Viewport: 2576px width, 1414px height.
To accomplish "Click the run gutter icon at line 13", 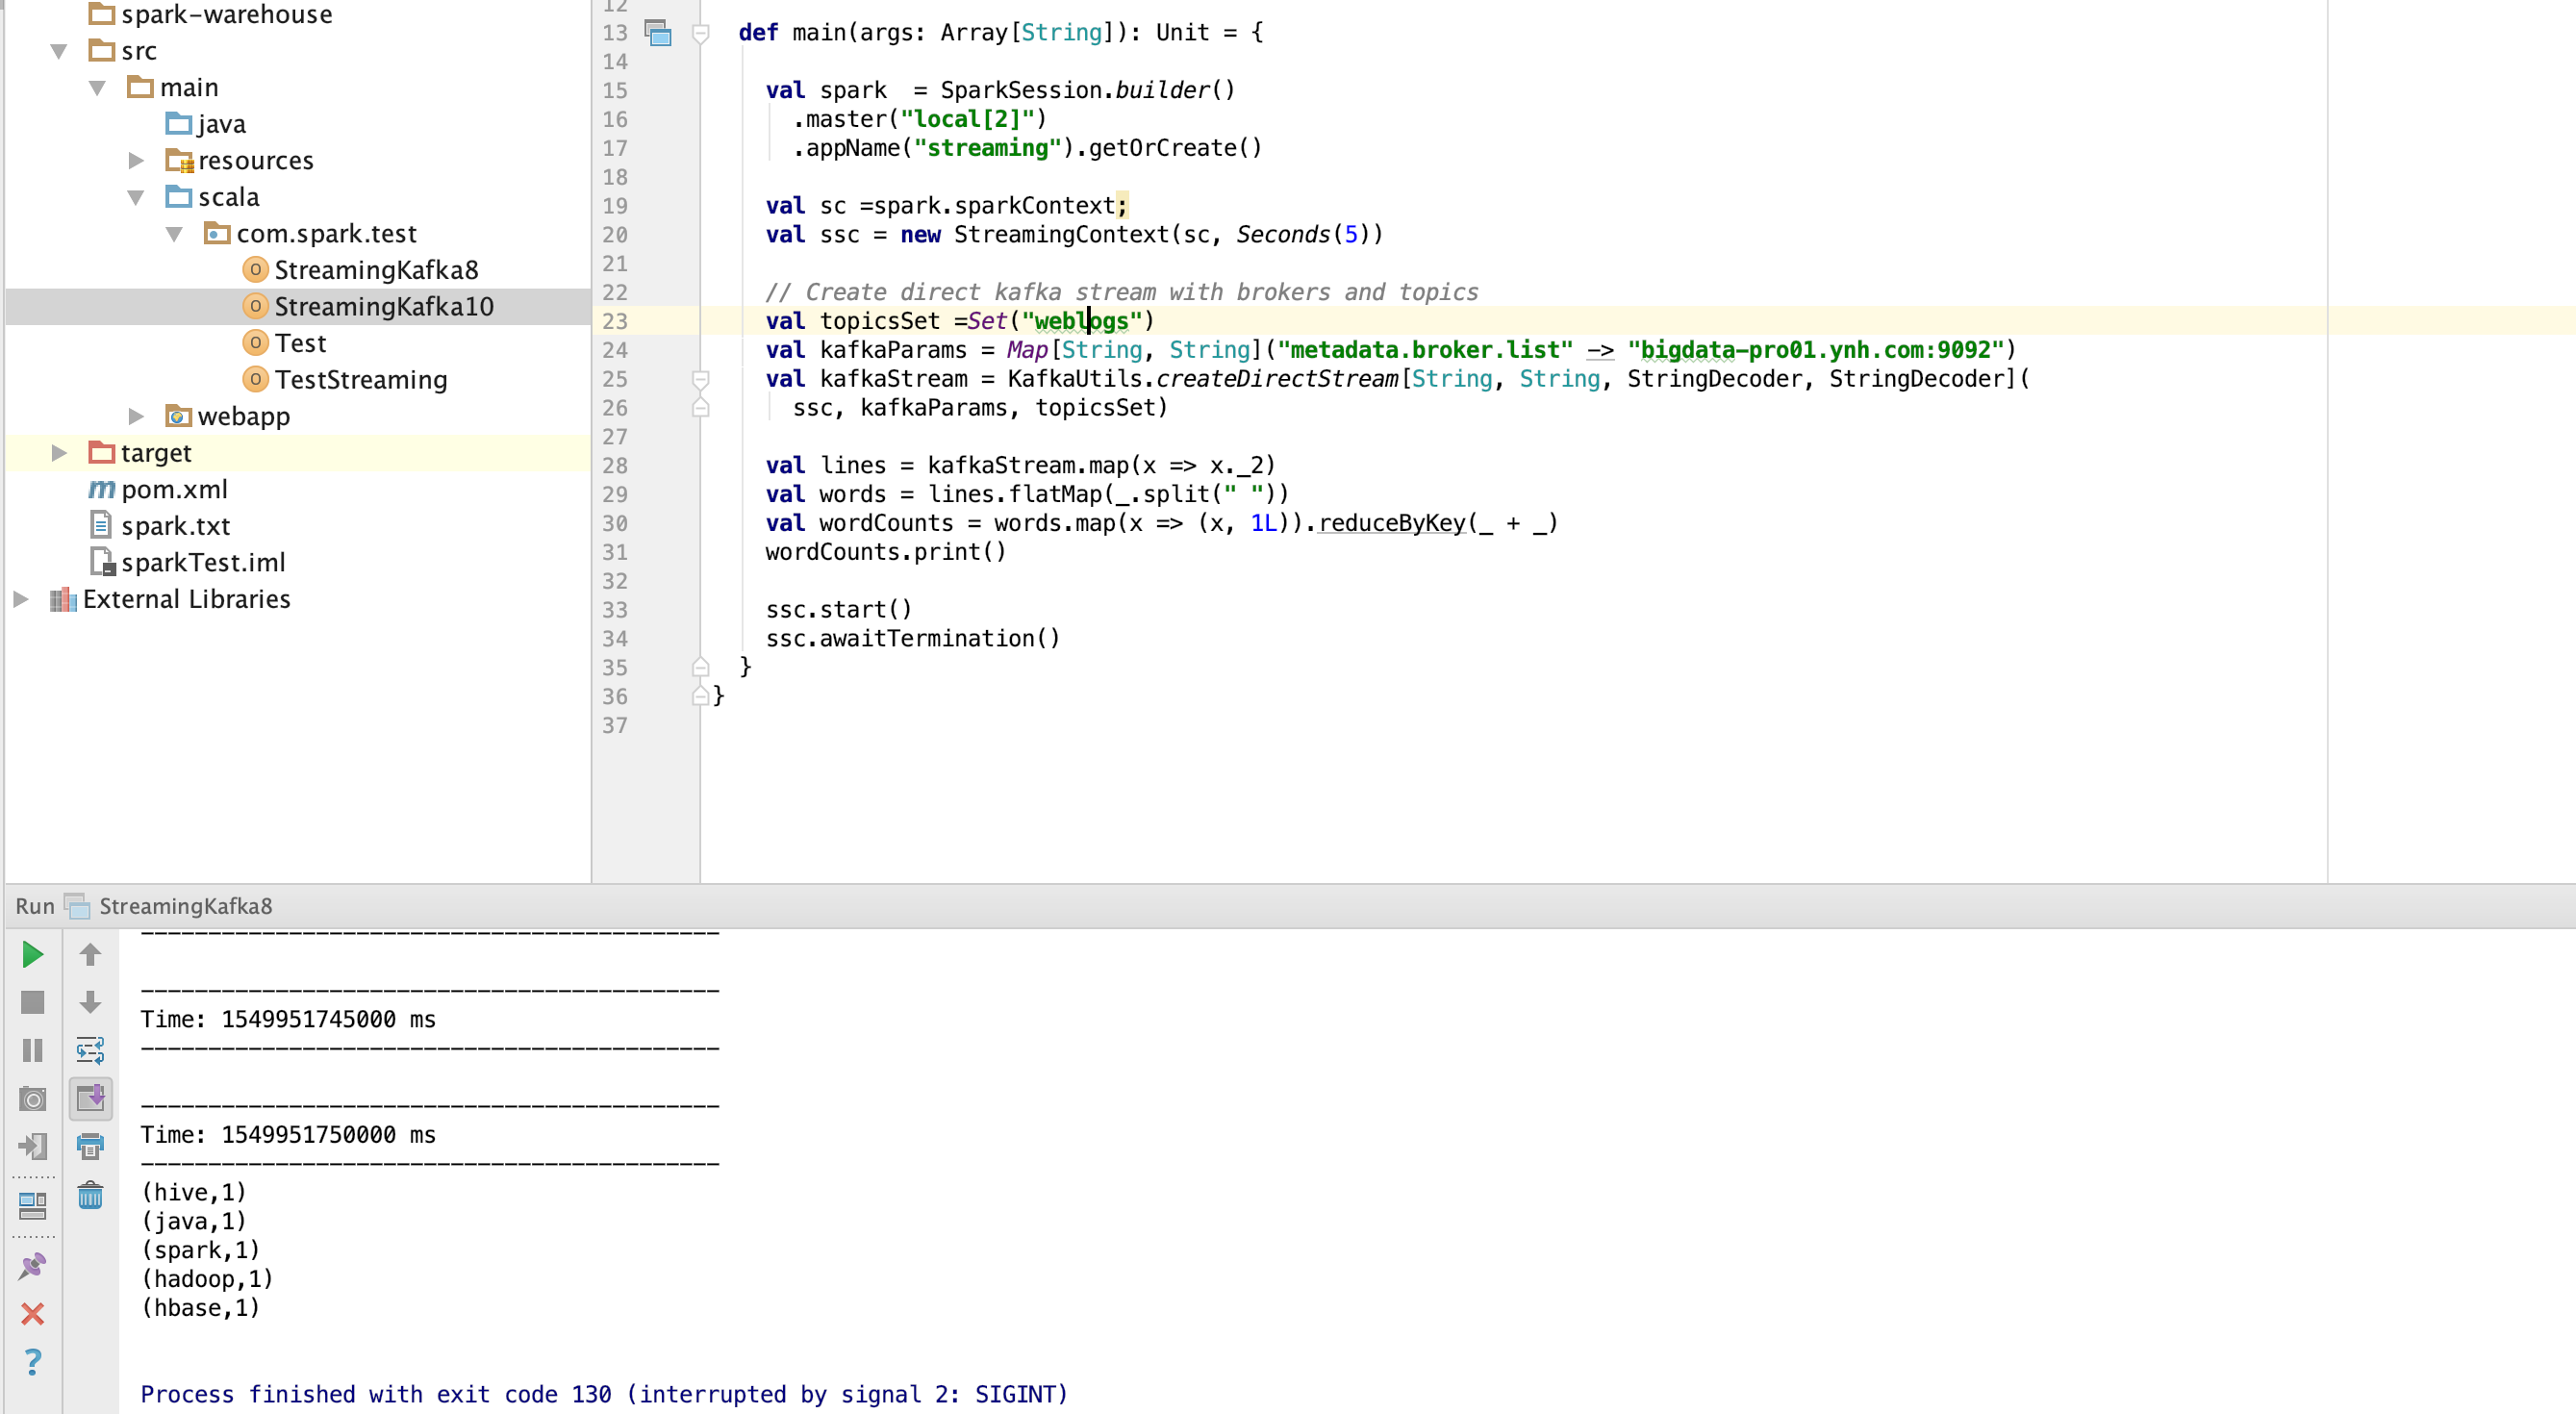I will tap(657, 33).
